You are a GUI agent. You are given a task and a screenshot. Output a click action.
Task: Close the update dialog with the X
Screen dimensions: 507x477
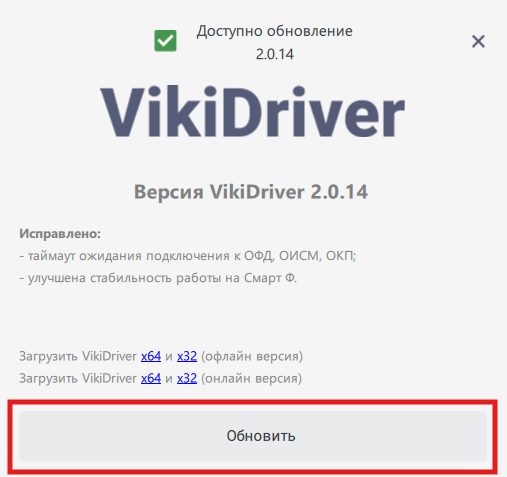478,42
